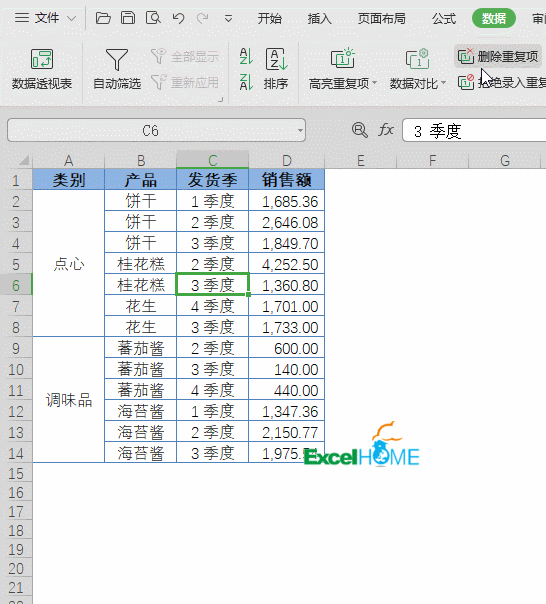Select column B header
This screenshot has height=604, width=546.
[x=141, y=160]
